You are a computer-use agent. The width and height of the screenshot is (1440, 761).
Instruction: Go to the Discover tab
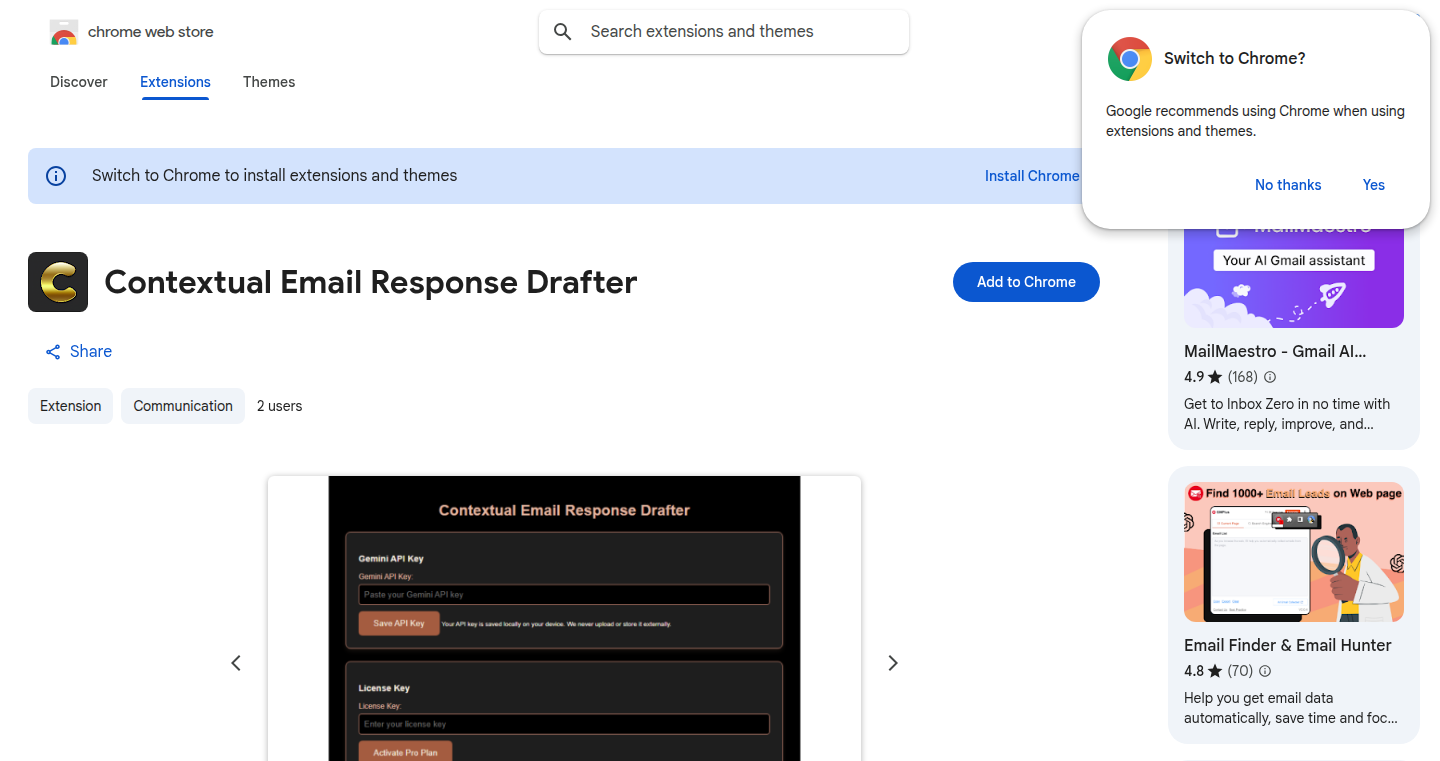click(x=79, y=82)
